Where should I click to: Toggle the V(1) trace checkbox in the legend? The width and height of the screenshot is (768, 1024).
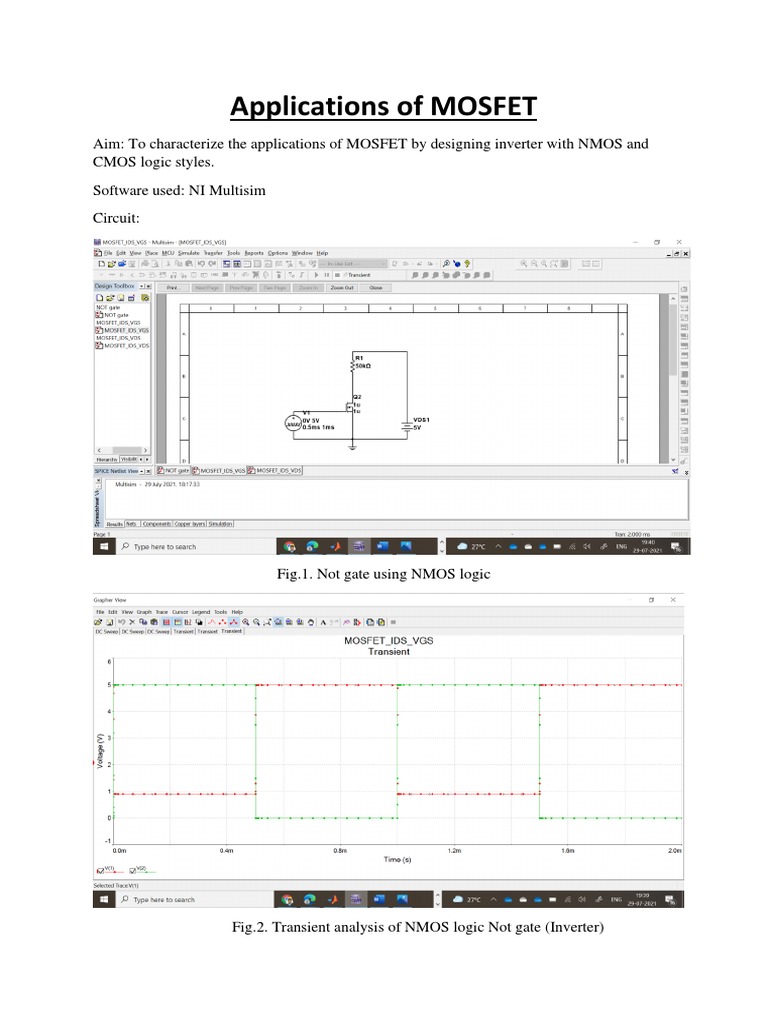pyautogui.click(x=101, y=871)
